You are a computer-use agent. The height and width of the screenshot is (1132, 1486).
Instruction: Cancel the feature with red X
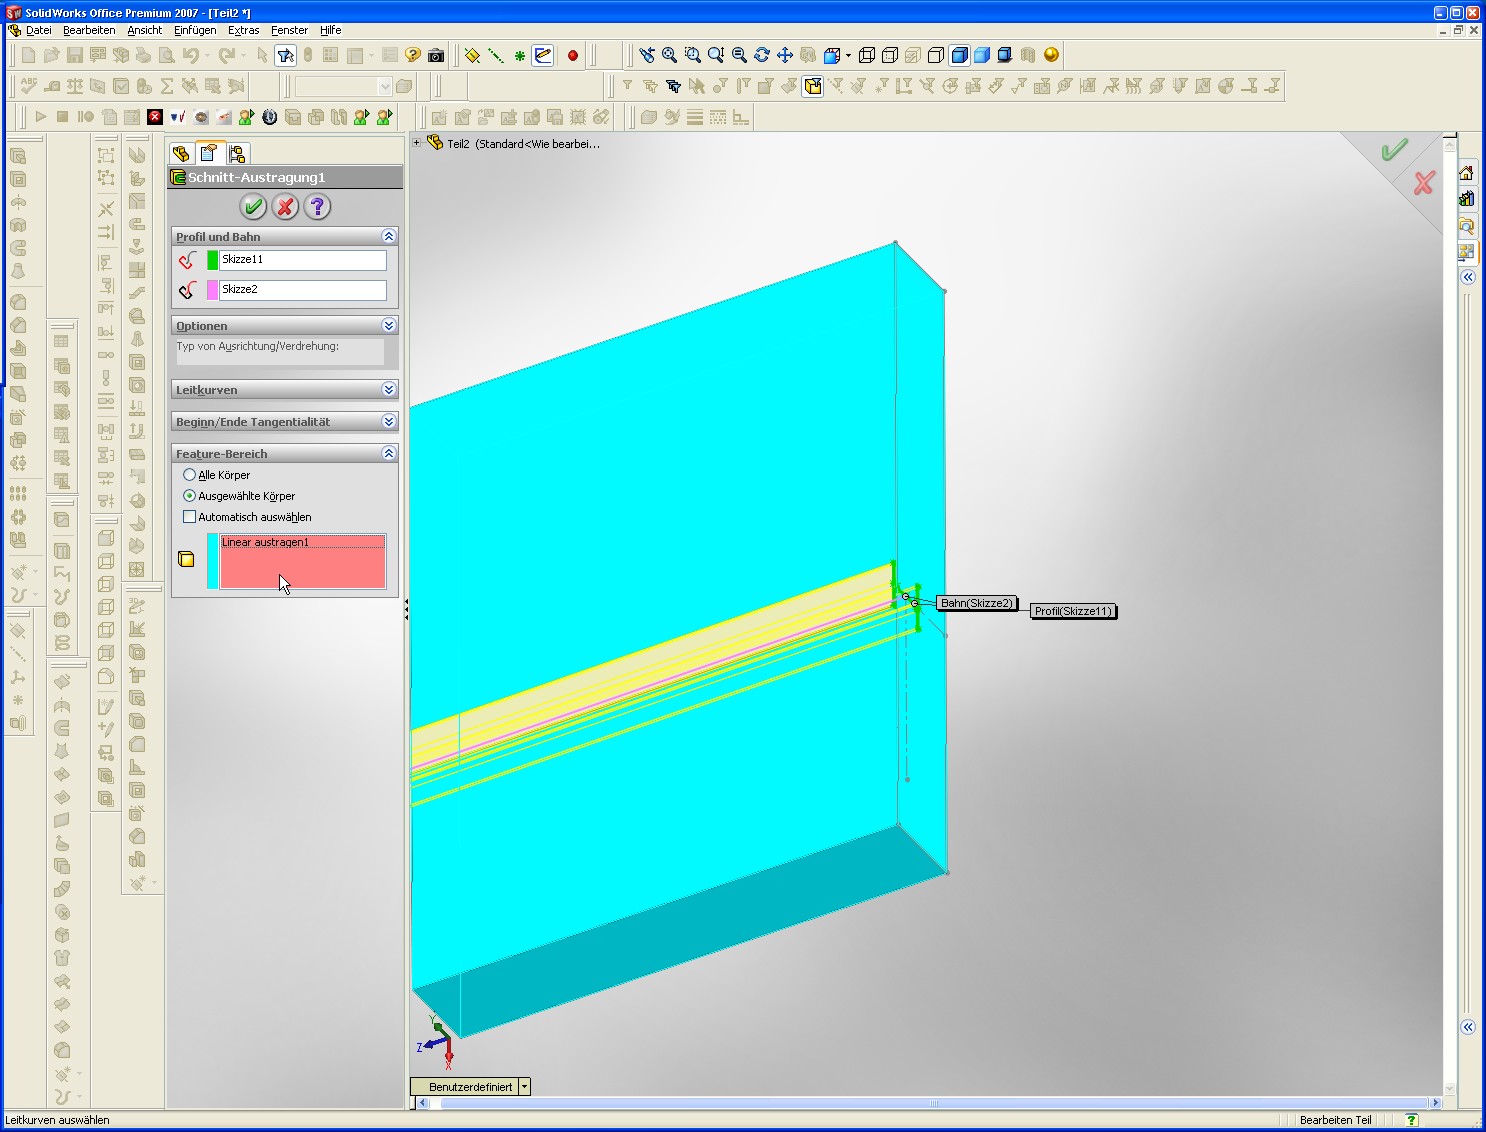point(285,207)
